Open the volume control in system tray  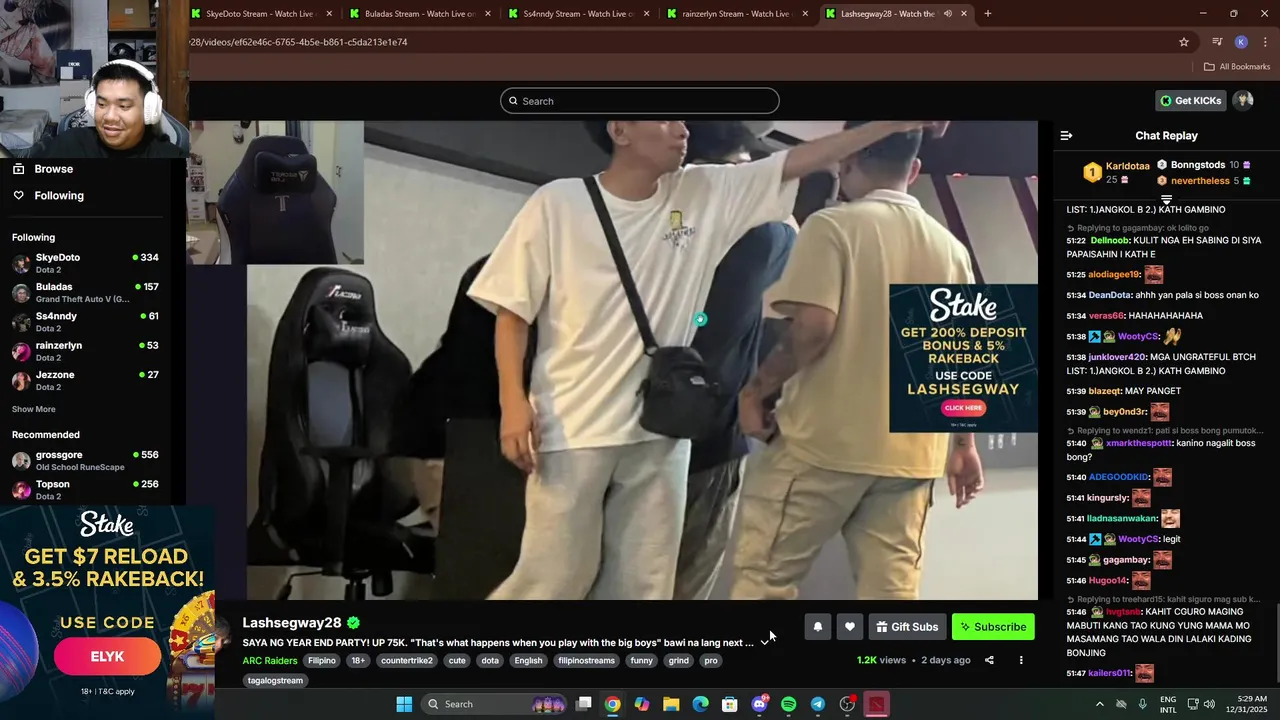coord(1209,704)
